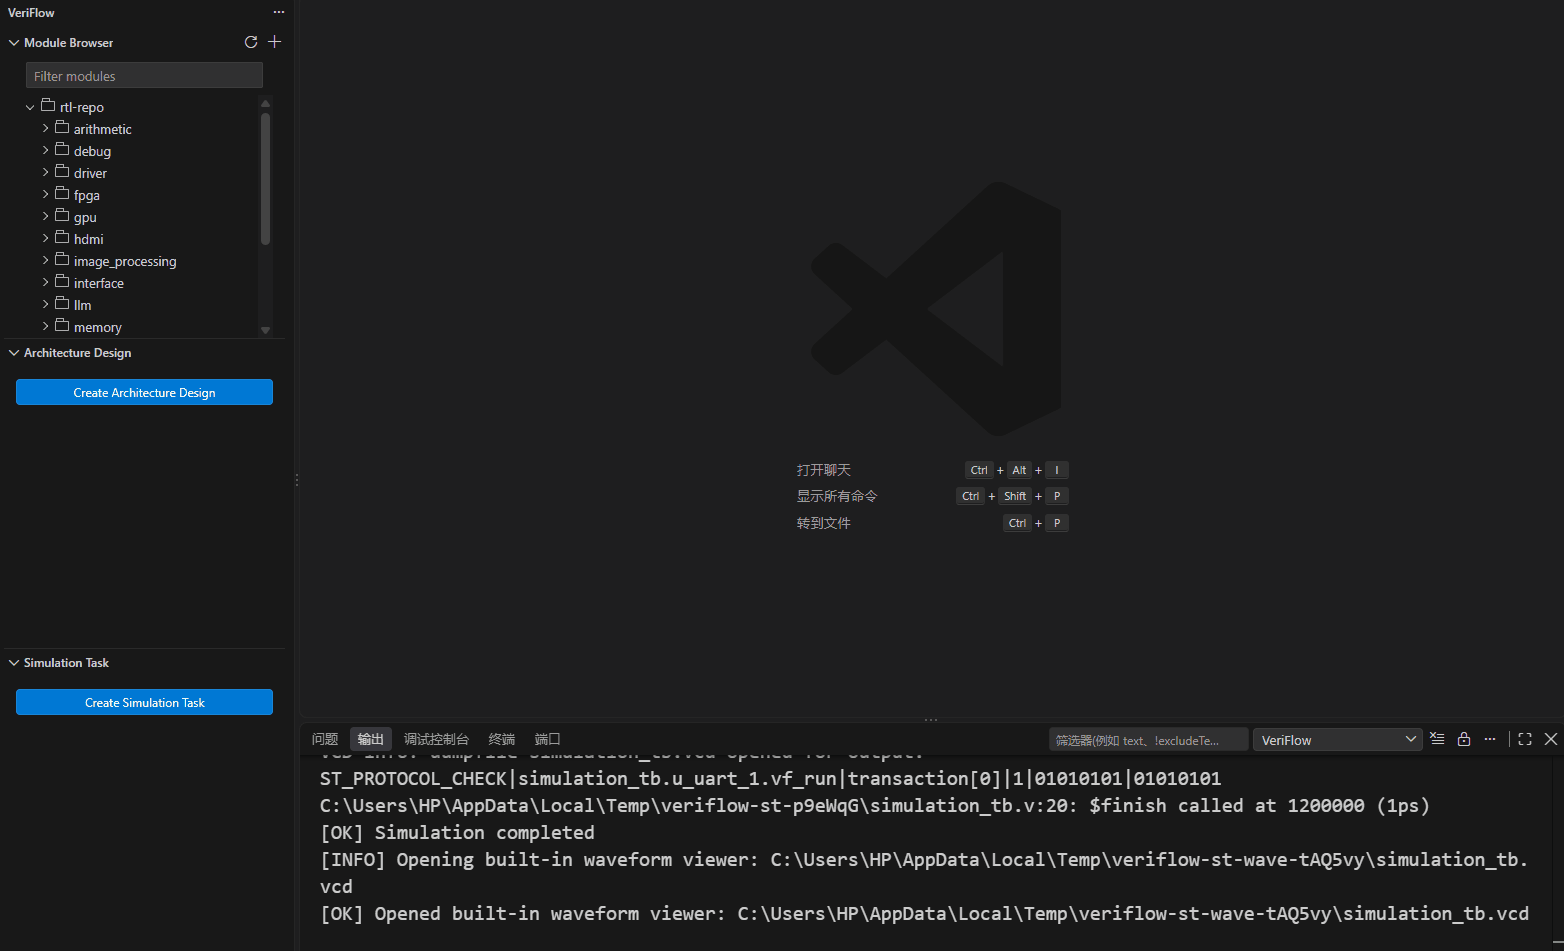Screen dimensions: 1564x951
Task: Switch to the 终端 (Terminal) tab
Action: [x=502, y=739]
